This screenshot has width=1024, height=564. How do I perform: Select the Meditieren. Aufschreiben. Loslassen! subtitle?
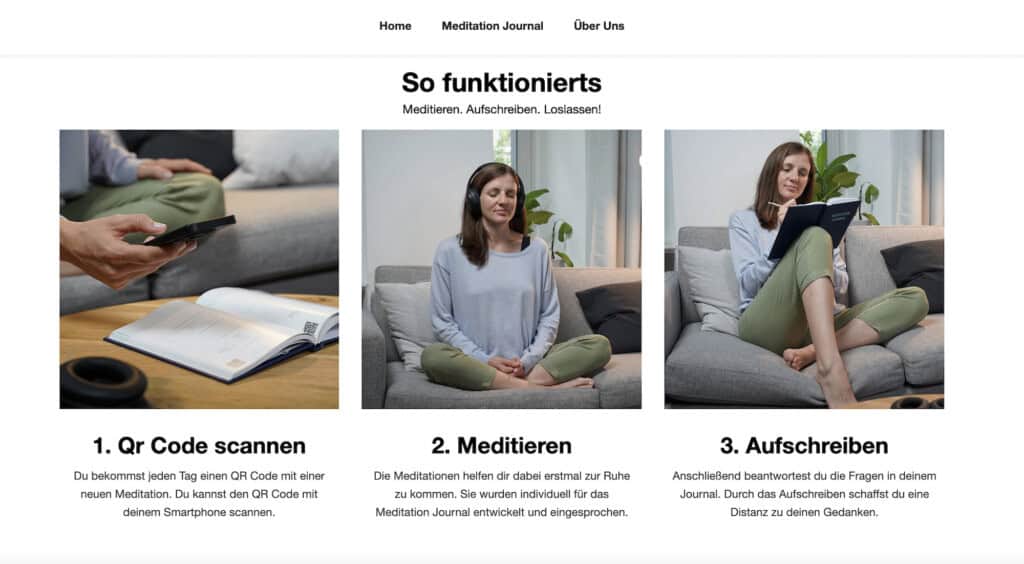502,110
